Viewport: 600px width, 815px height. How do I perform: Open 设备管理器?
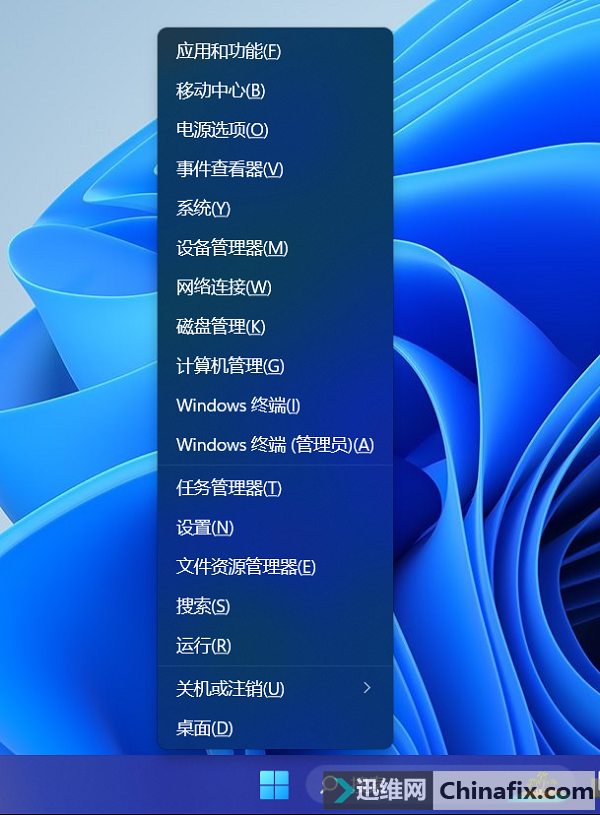coord(232,248)
